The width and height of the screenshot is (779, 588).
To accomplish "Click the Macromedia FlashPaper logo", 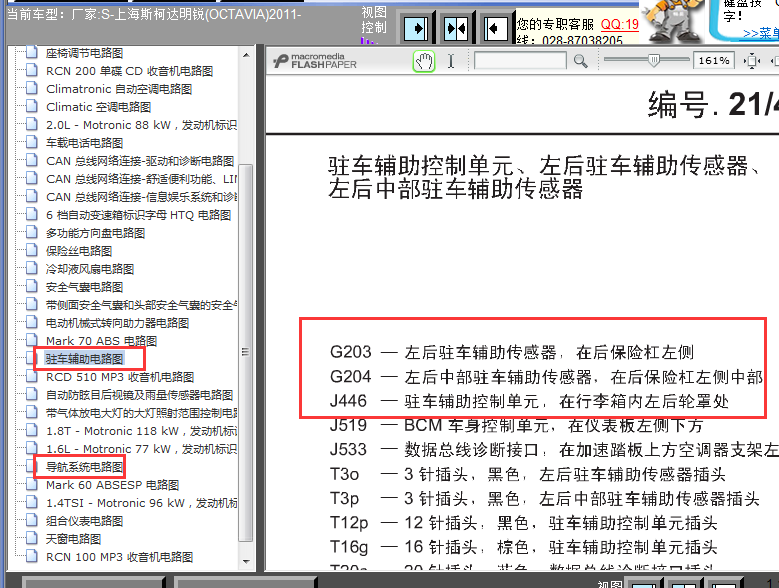I will click(315, 61).
